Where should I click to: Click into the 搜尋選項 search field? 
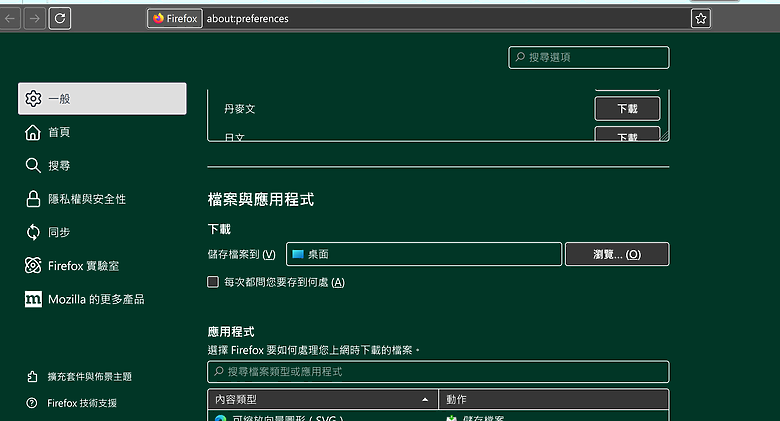pos(588,57)
